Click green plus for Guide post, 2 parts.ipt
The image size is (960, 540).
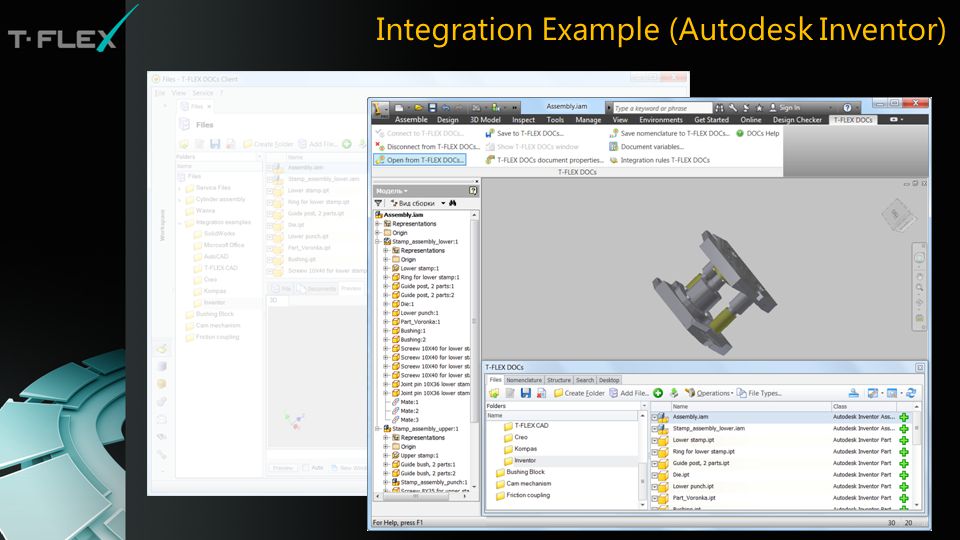point(904,463)
